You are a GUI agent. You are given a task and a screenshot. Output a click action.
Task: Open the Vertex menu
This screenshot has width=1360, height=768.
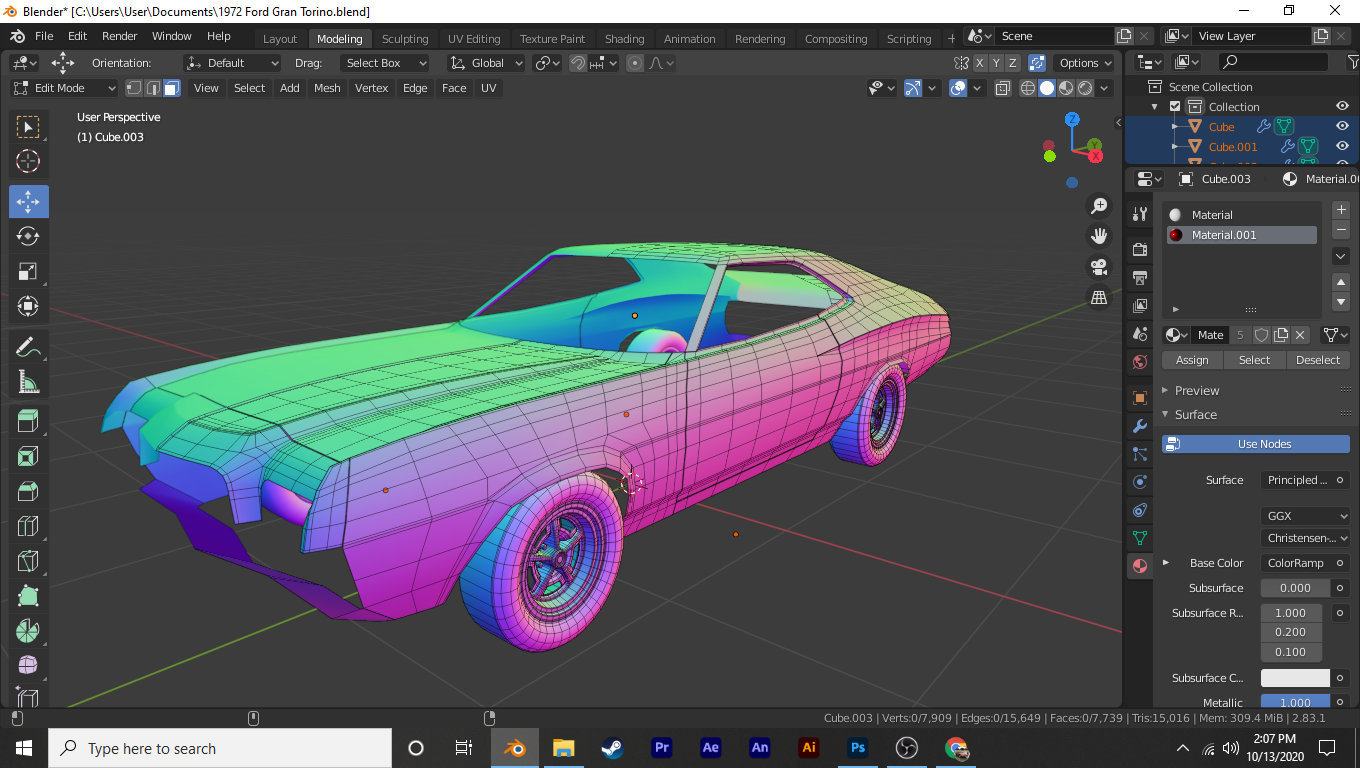pos(371,88)
